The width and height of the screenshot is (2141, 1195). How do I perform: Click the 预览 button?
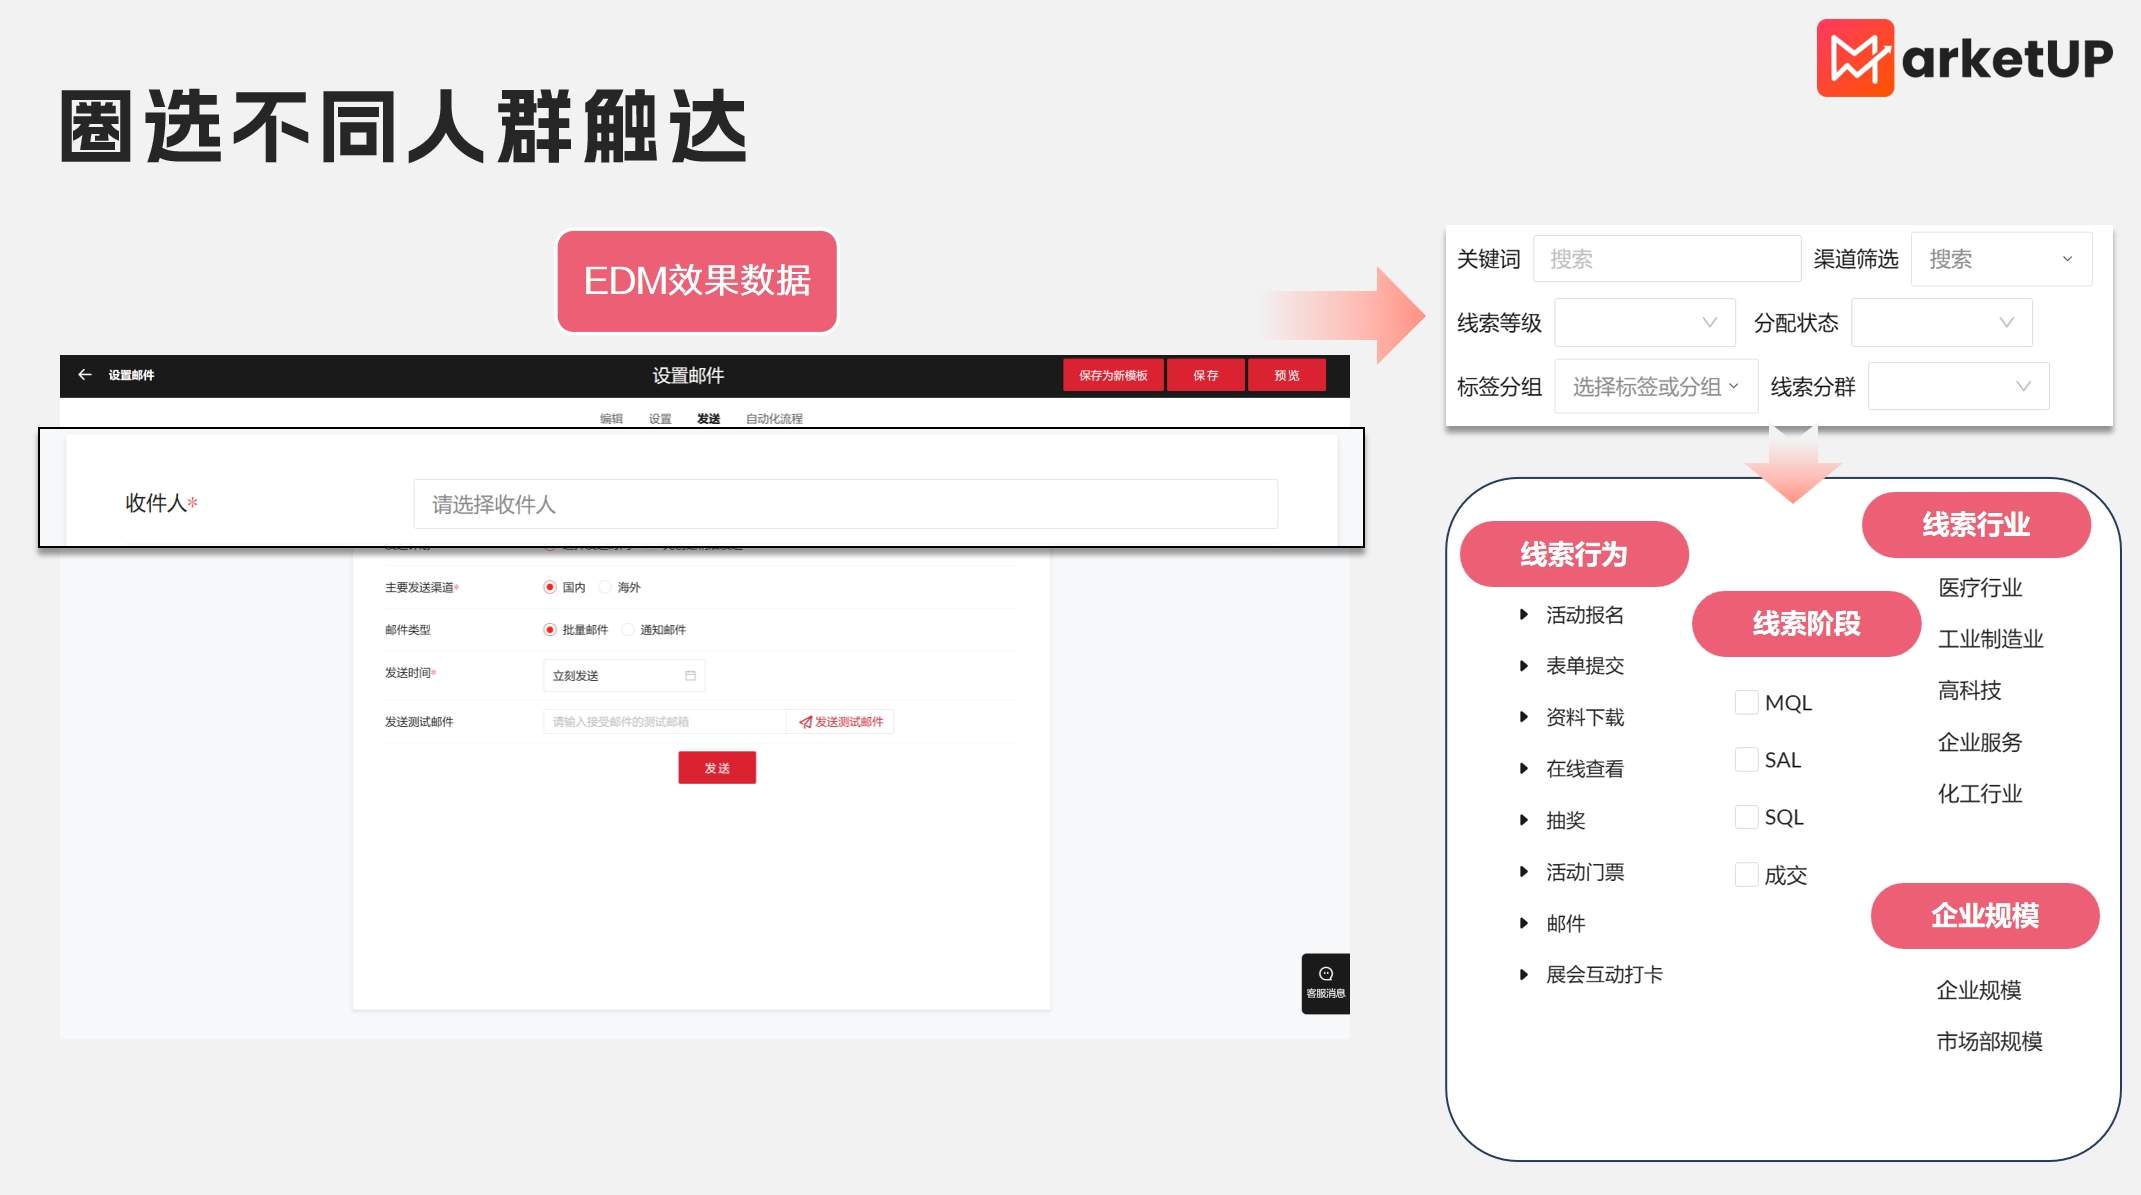click(x=1287, y=375)
